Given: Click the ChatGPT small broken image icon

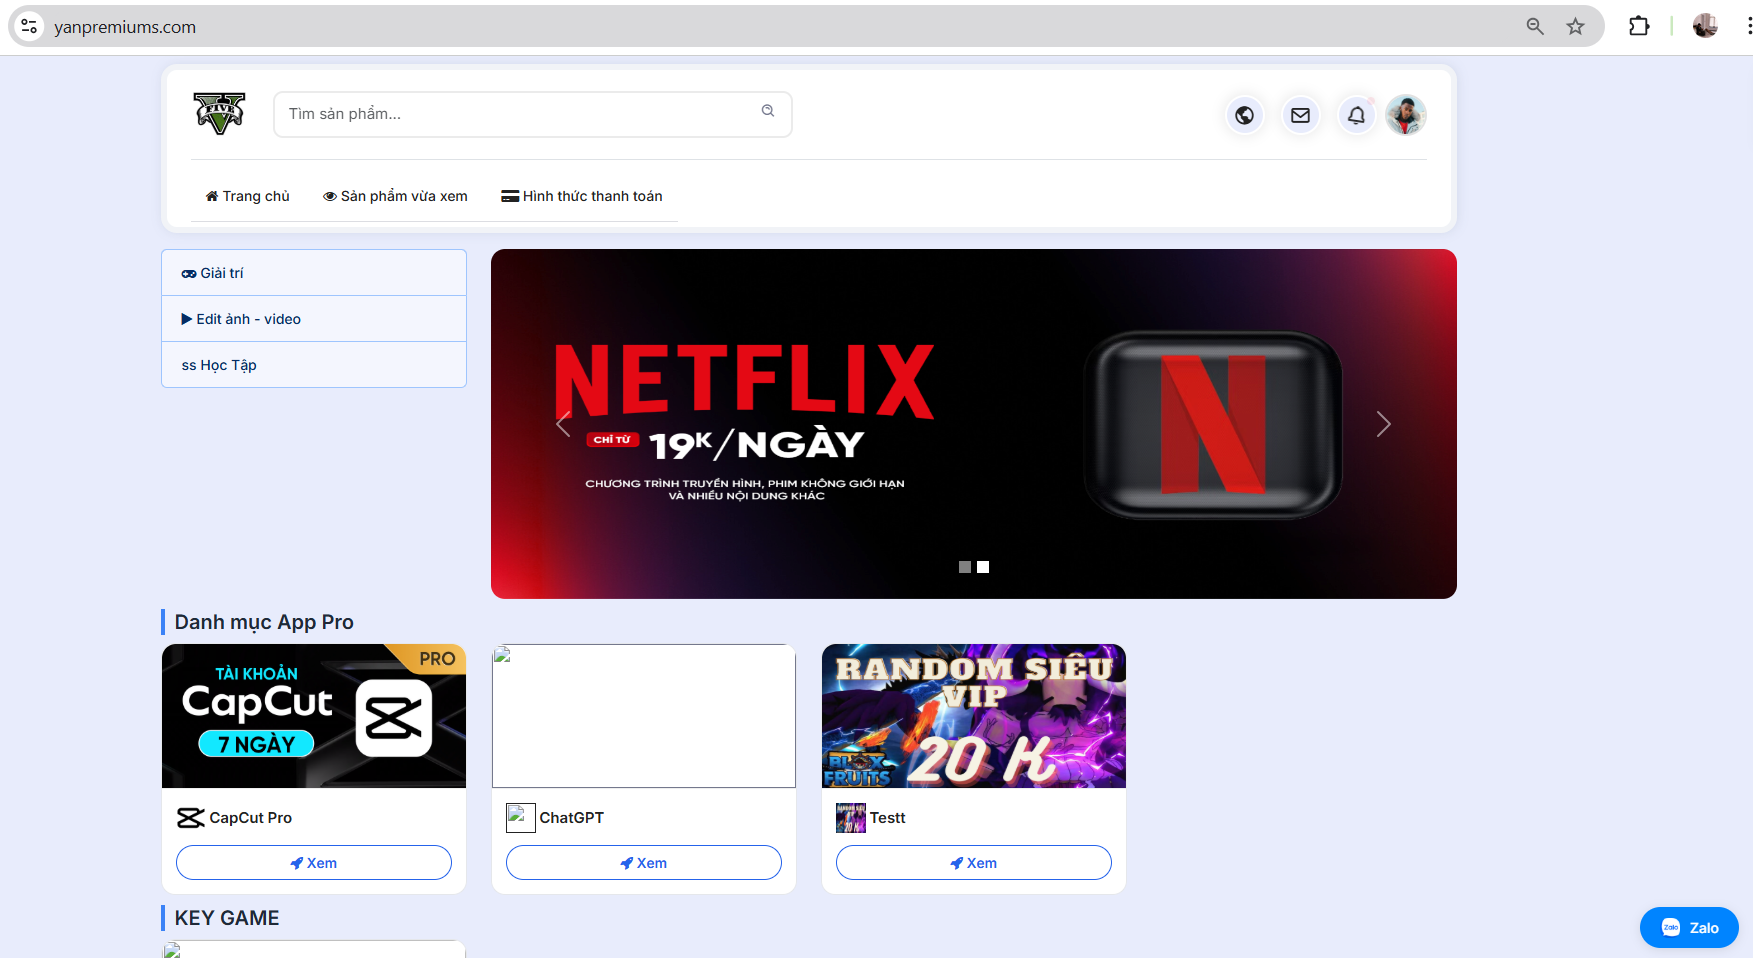Looking at the screenshot, I should click(521, 818).
